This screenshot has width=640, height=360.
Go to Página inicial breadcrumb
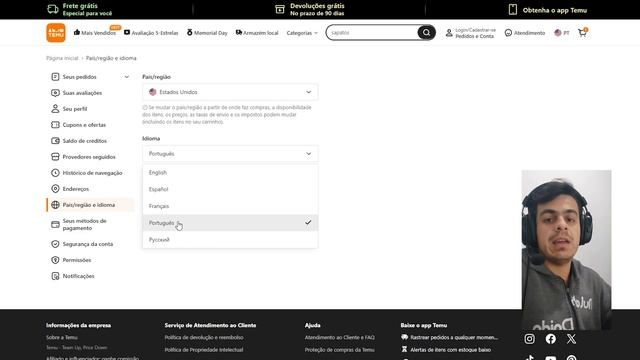click(62, 58)
